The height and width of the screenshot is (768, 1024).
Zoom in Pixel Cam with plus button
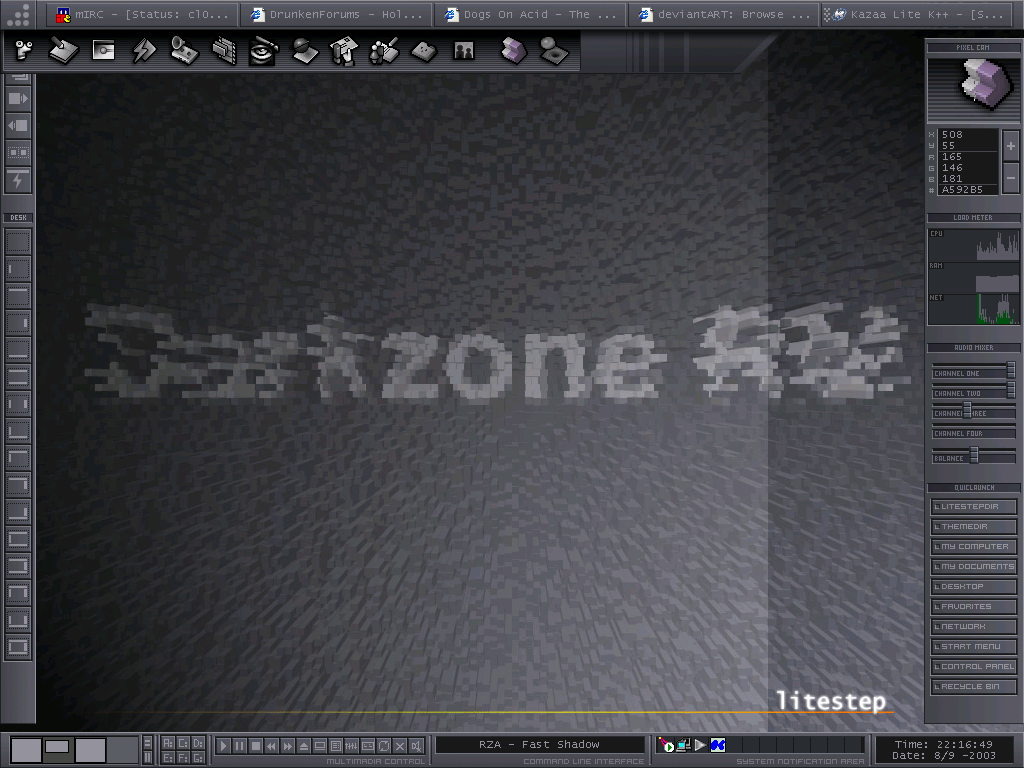click(x=1011, y=146)
